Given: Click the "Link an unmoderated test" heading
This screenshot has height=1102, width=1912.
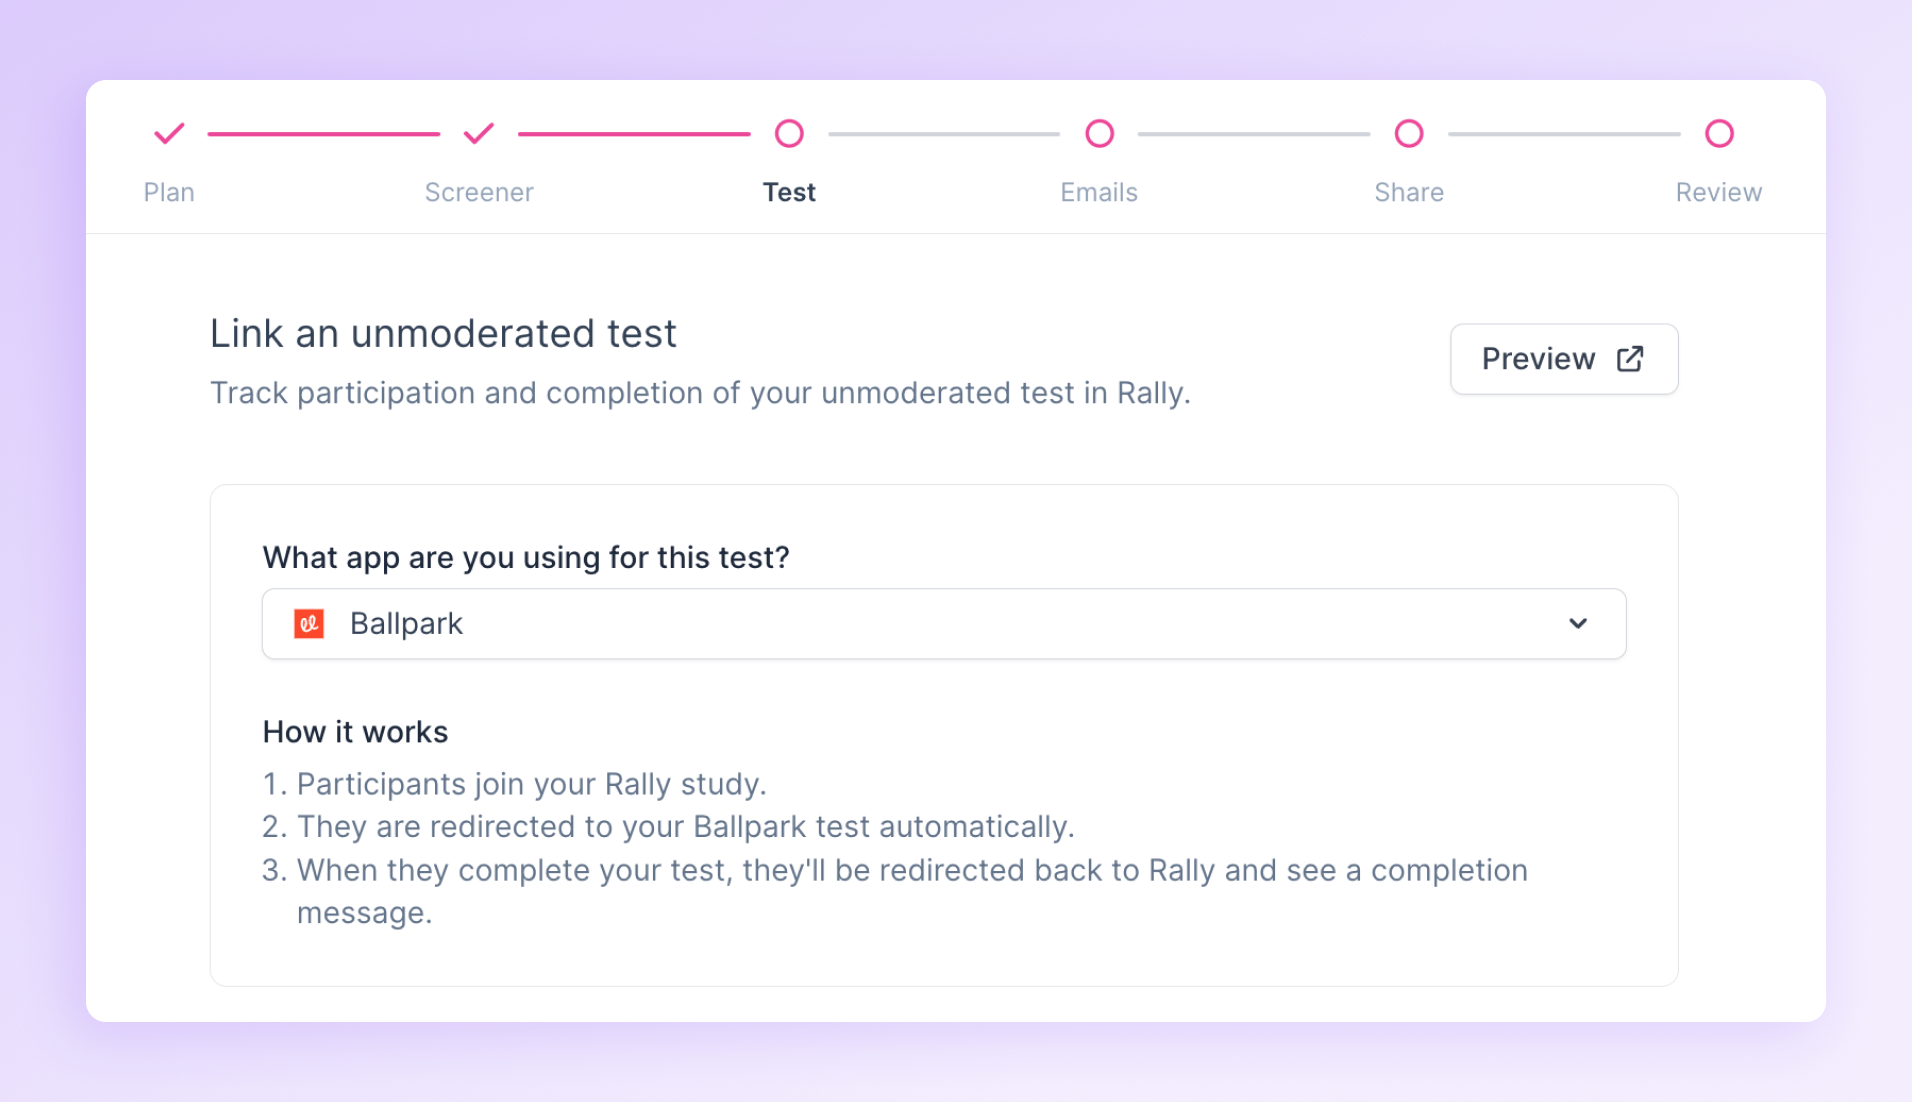Looking at the screenshot, I should pos(443,334).
